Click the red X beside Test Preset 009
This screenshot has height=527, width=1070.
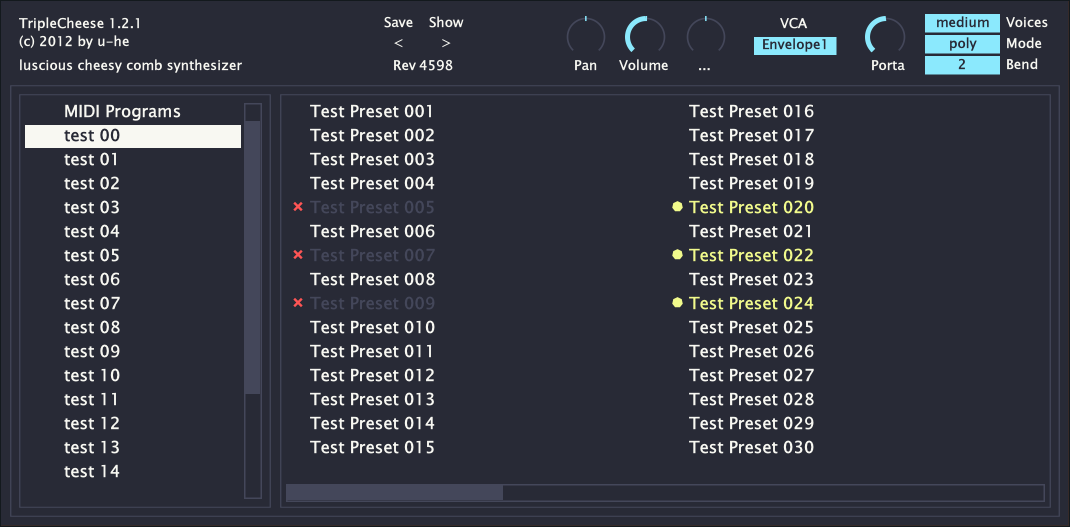pyautogui.click(x=298, y=302)
